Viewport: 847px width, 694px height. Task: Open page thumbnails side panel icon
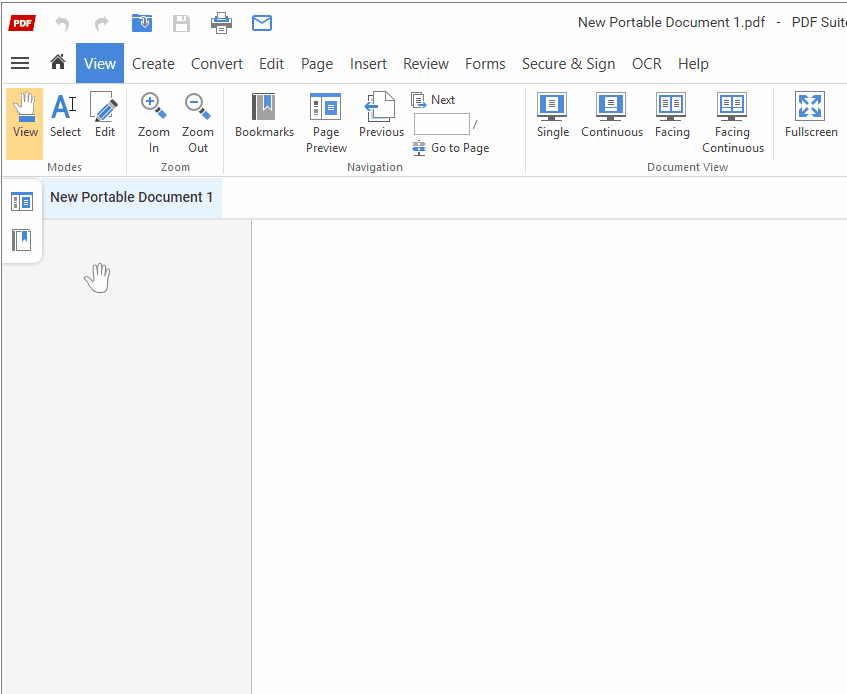pos(22,202)
